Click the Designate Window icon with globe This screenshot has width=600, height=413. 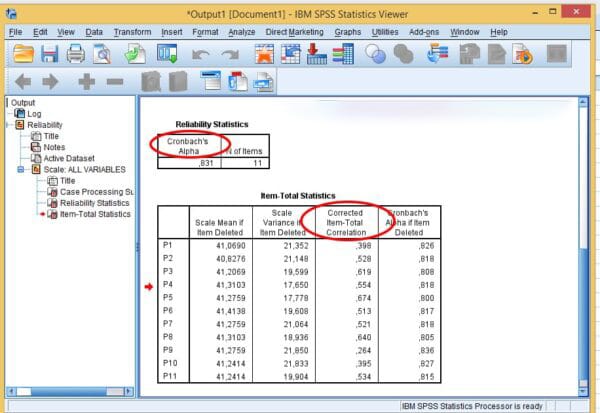437,54
